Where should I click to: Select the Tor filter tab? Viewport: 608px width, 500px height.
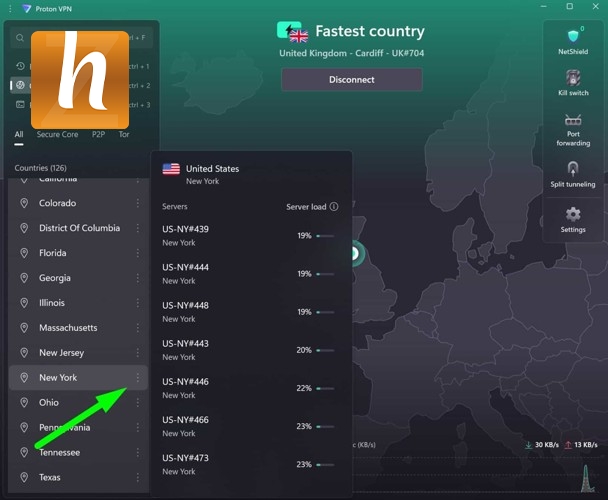(x=124, y=134)
